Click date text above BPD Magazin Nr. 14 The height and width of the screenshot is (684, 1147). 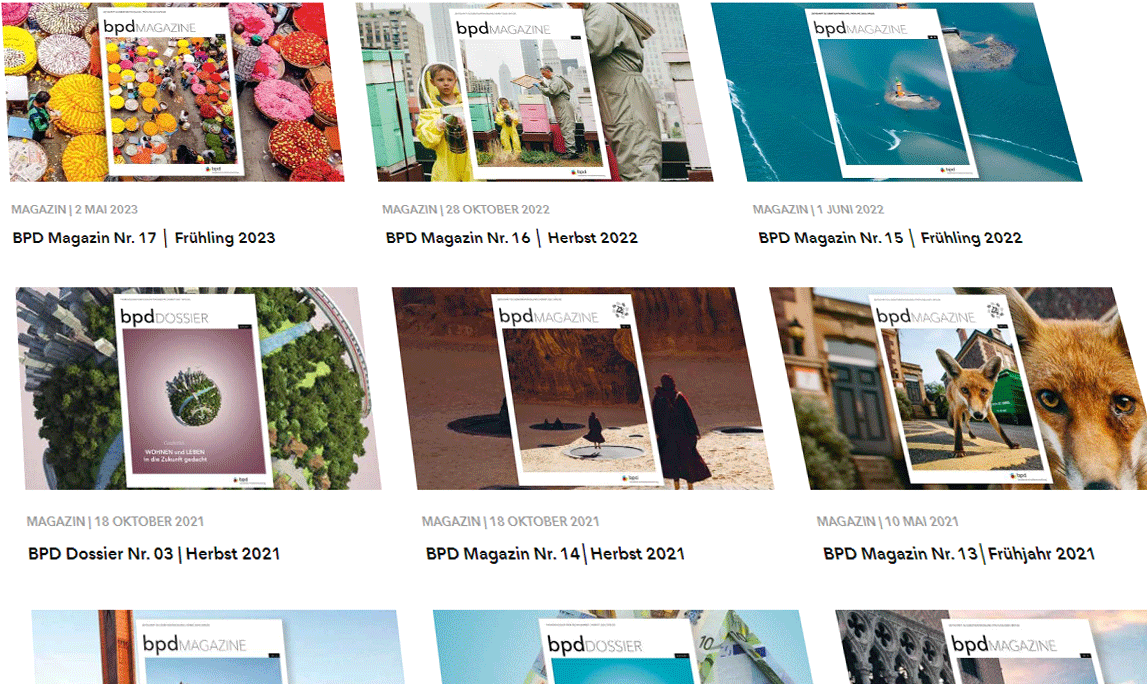click(511, 522)
